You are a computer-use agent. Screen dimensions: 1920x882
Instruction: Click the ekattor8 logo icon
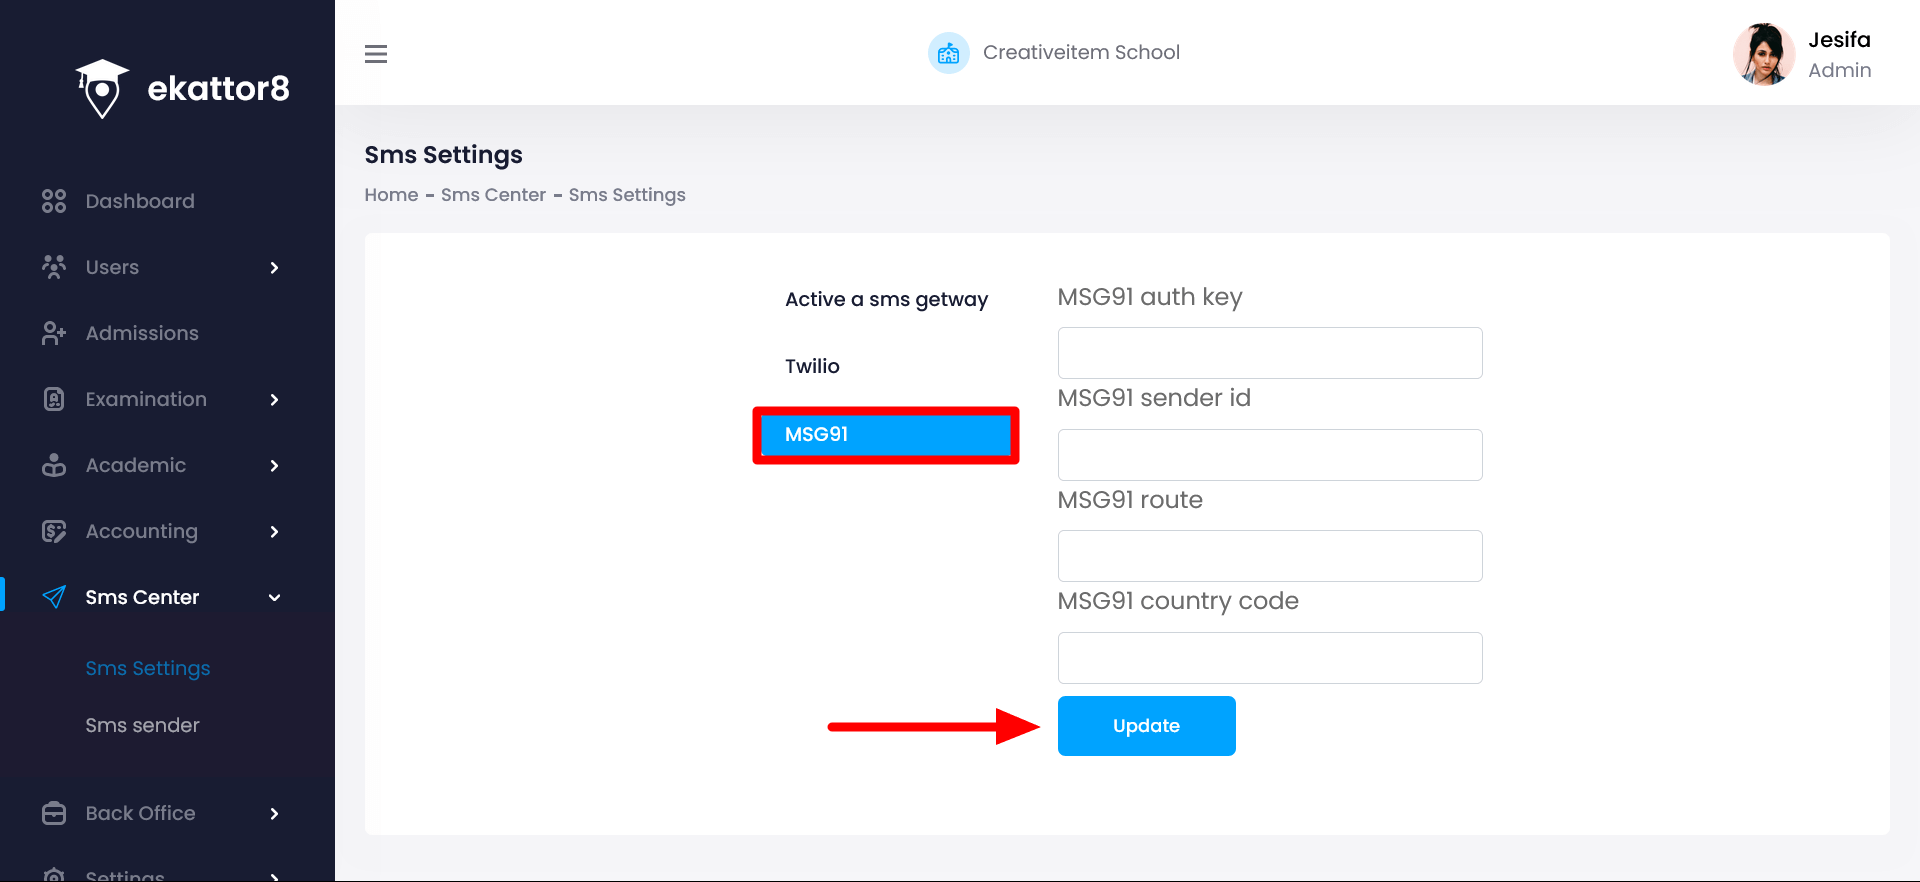coord(102,88)
